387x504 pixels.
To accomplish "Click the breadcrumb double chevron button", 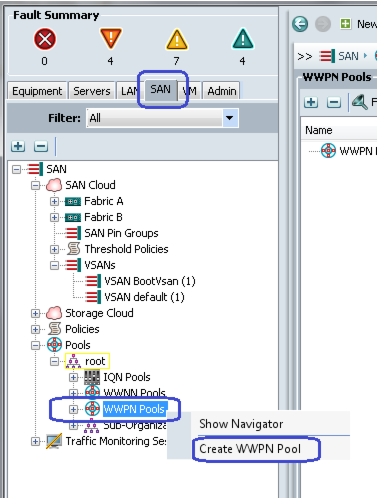I will click(305, 56).
